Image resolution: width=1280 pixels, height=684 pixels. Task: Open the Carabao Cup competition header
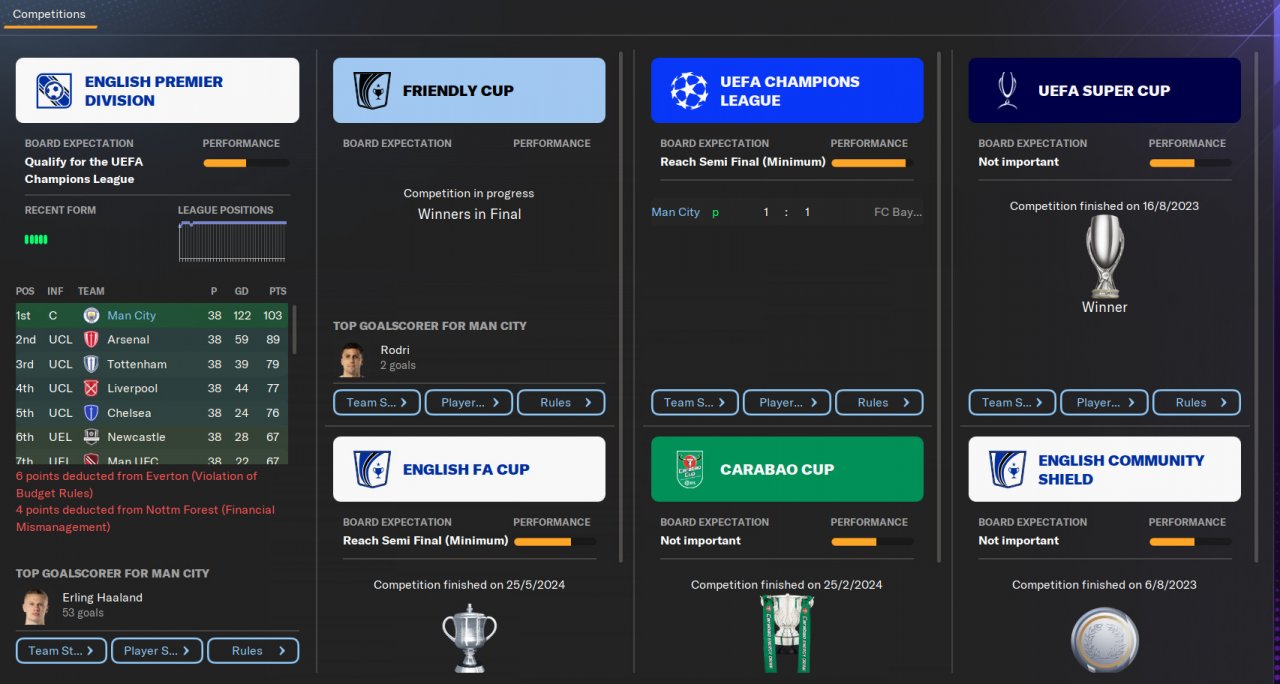click(x=787, y=469)
